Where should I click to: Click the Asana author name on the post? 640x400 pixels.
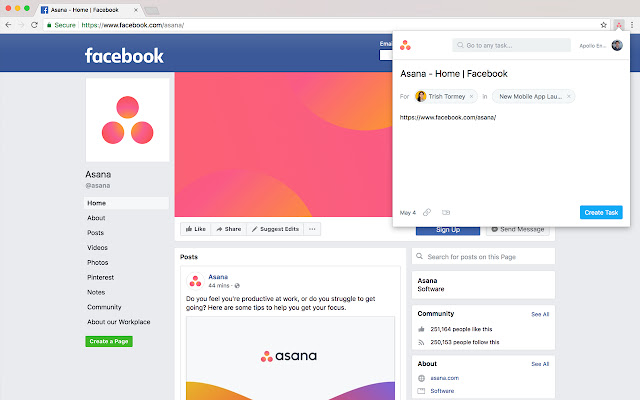coord(218,277)
